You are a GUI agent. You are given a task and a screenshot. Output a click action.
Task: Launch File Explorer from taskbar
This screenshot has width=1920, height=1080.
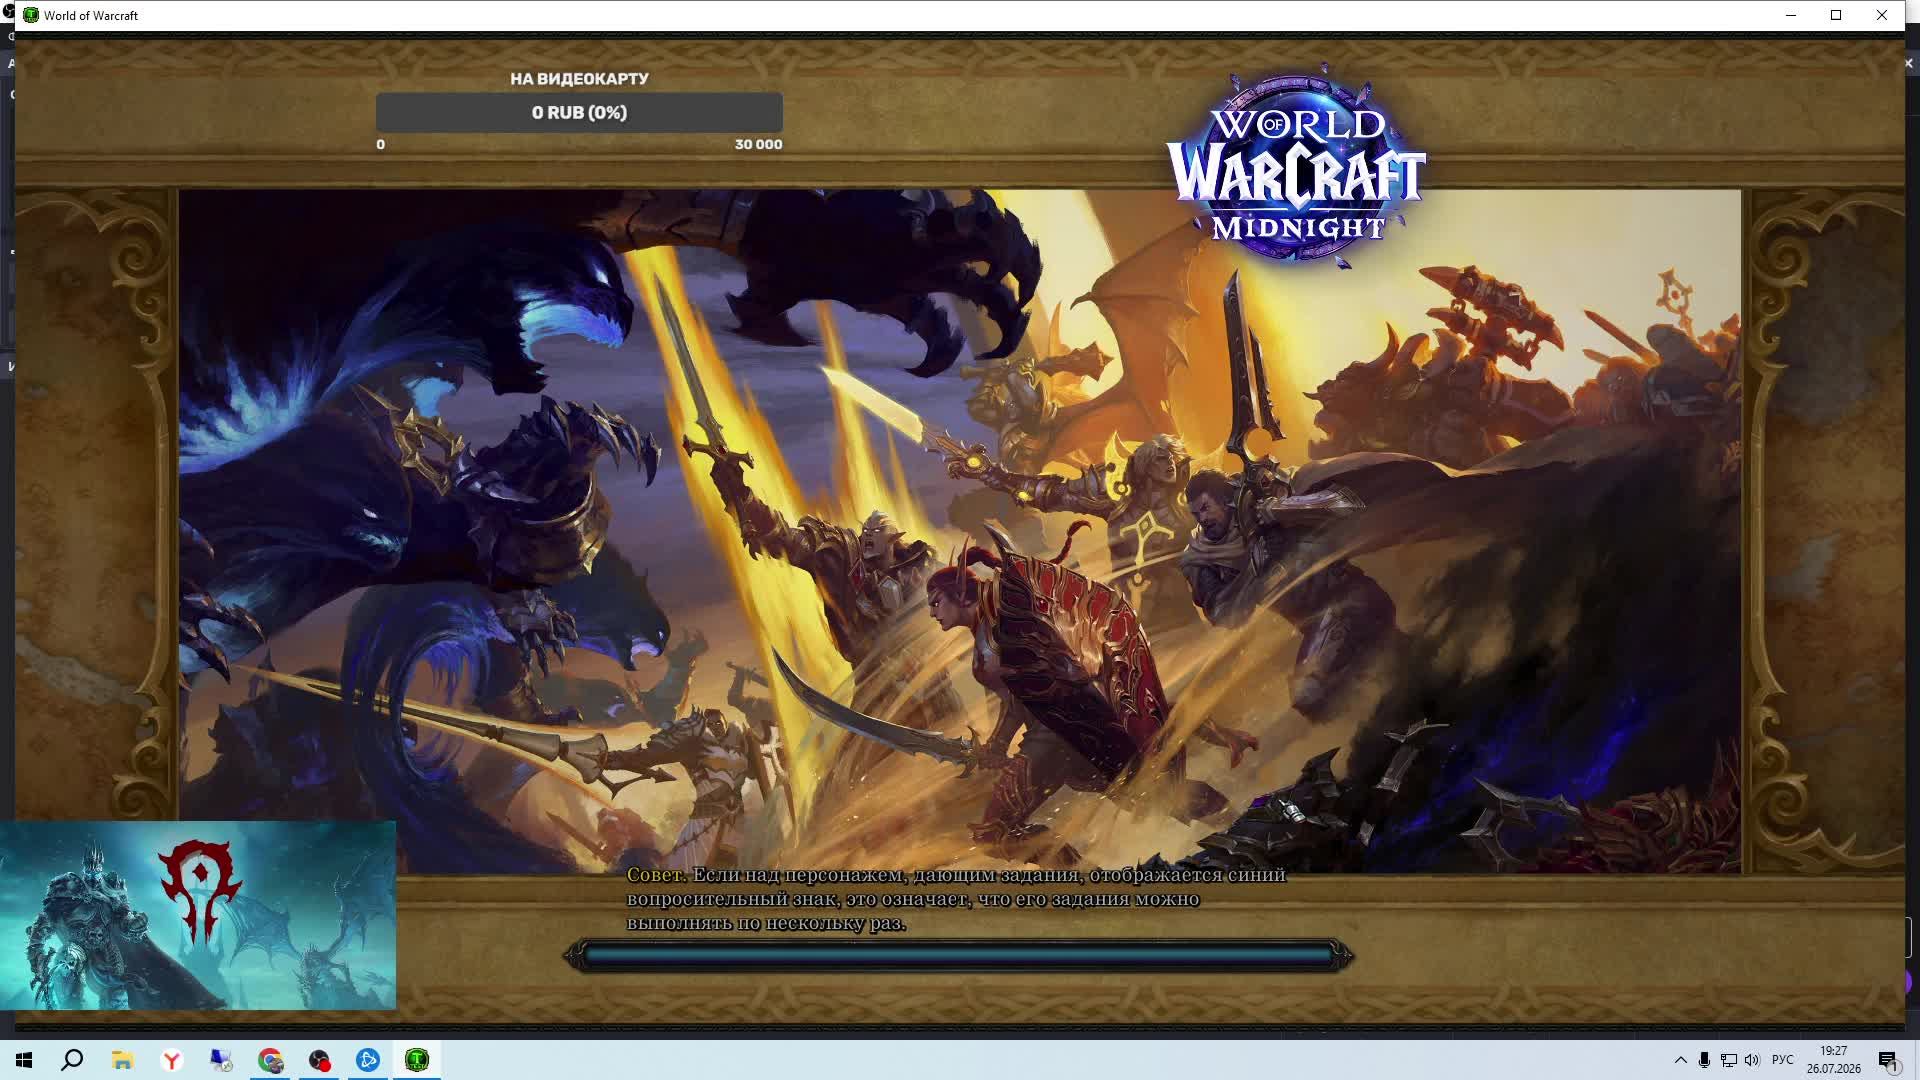[x=122, y=1060]
